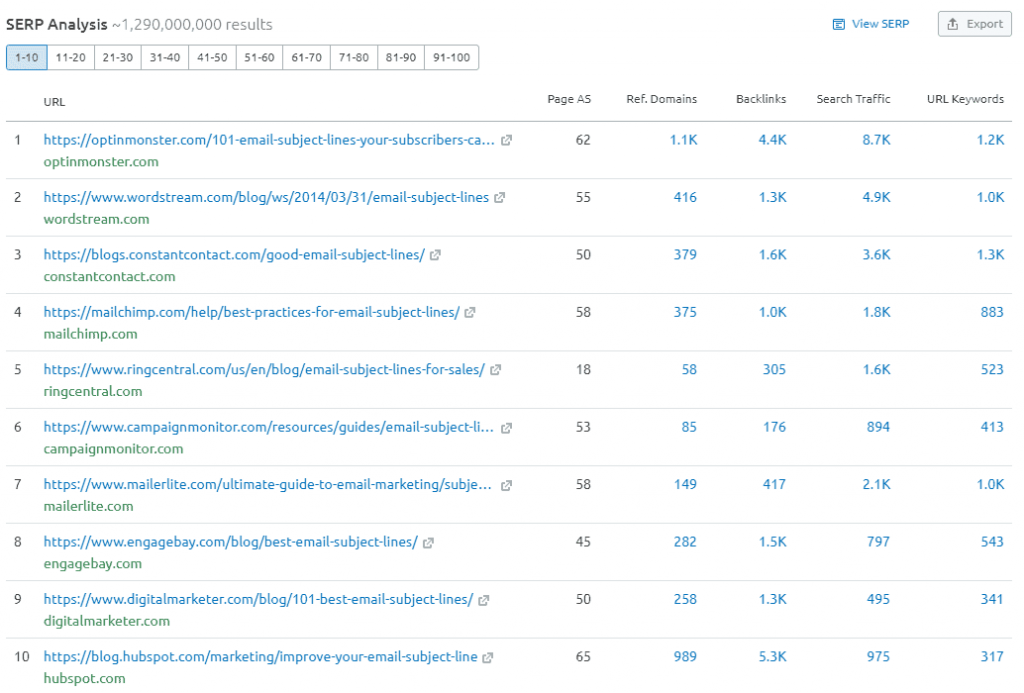
Task: Click the hubspot.com domain text
Action: coord(84,679)
